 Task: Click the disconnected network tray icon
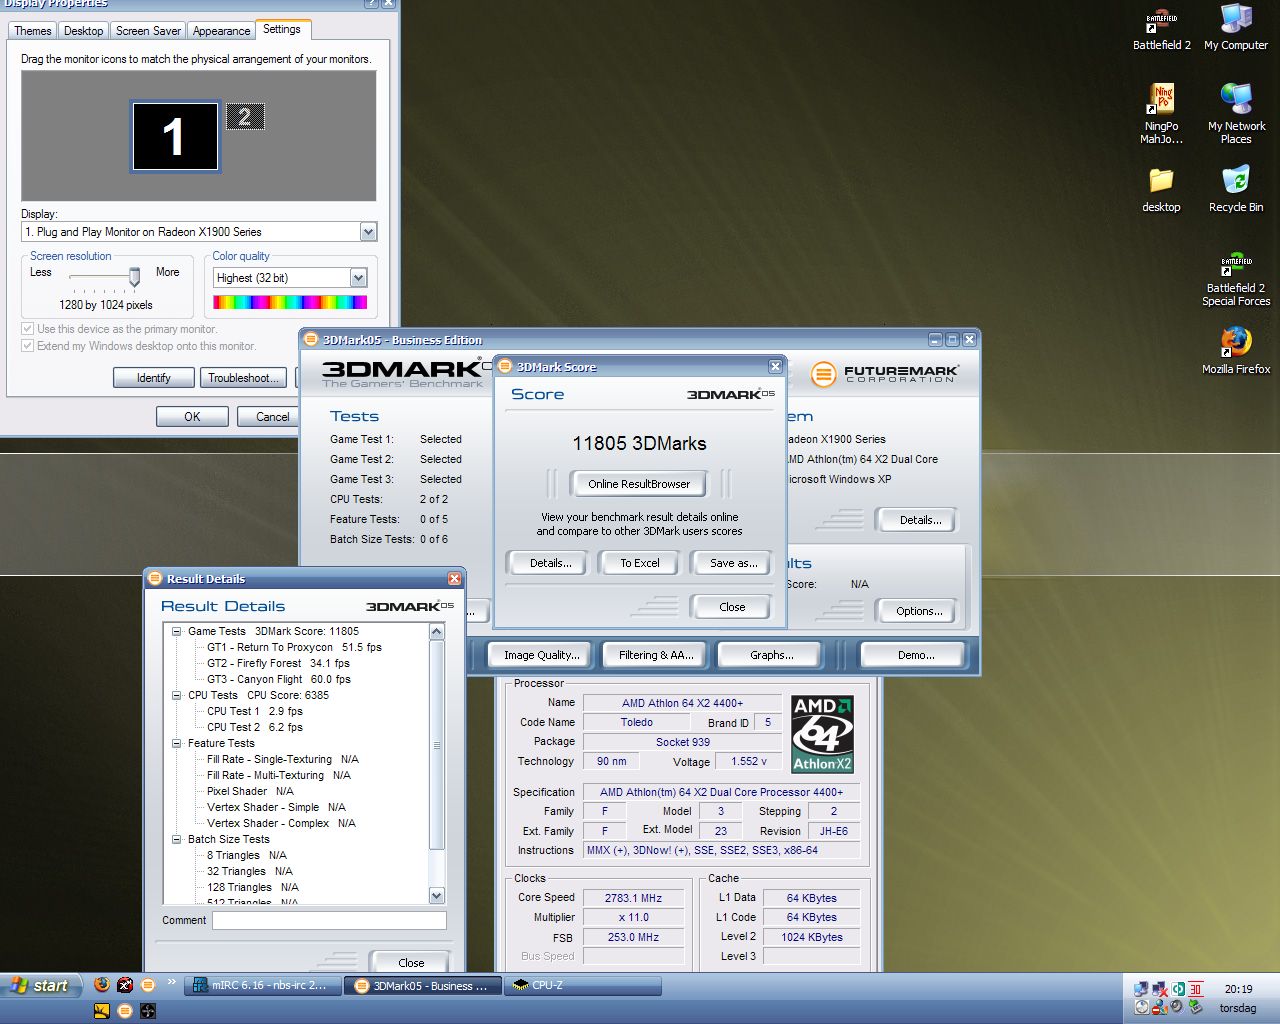[1159, 989]
